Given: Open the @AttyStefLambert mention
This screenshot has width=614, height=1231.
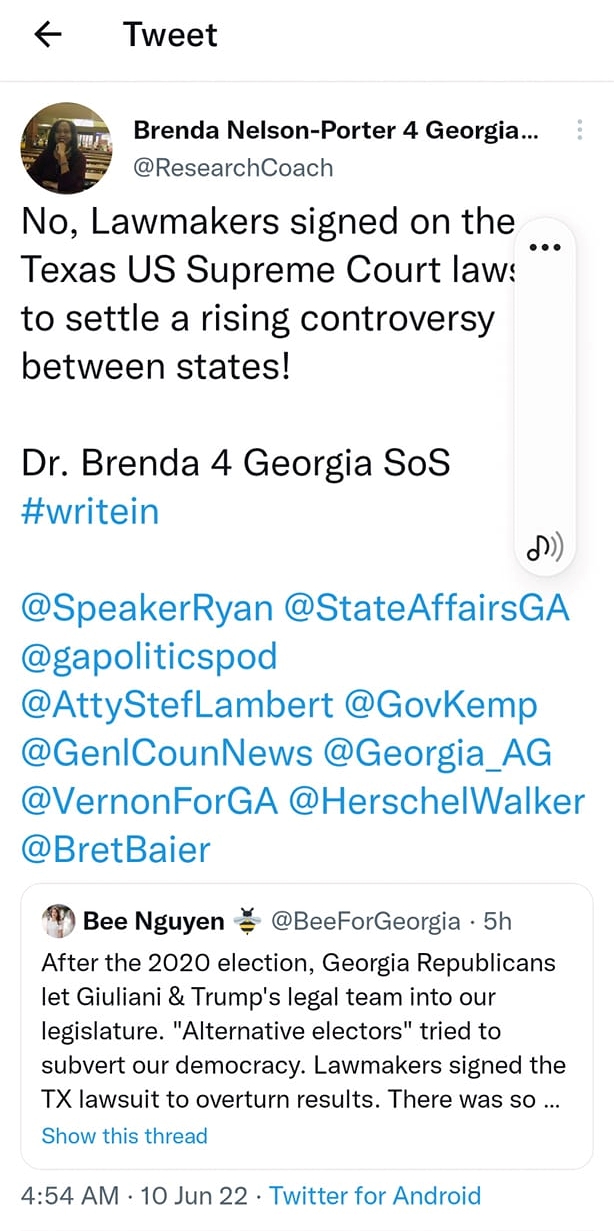Looking at the screenshot, I should pyautogui.click(x=177, y=704).
